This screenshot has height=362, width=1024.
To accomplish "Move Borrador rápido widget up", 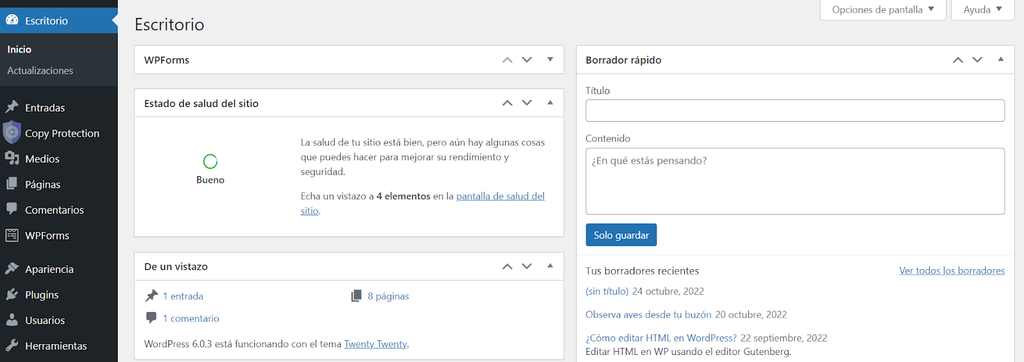I will coord(958,59).
